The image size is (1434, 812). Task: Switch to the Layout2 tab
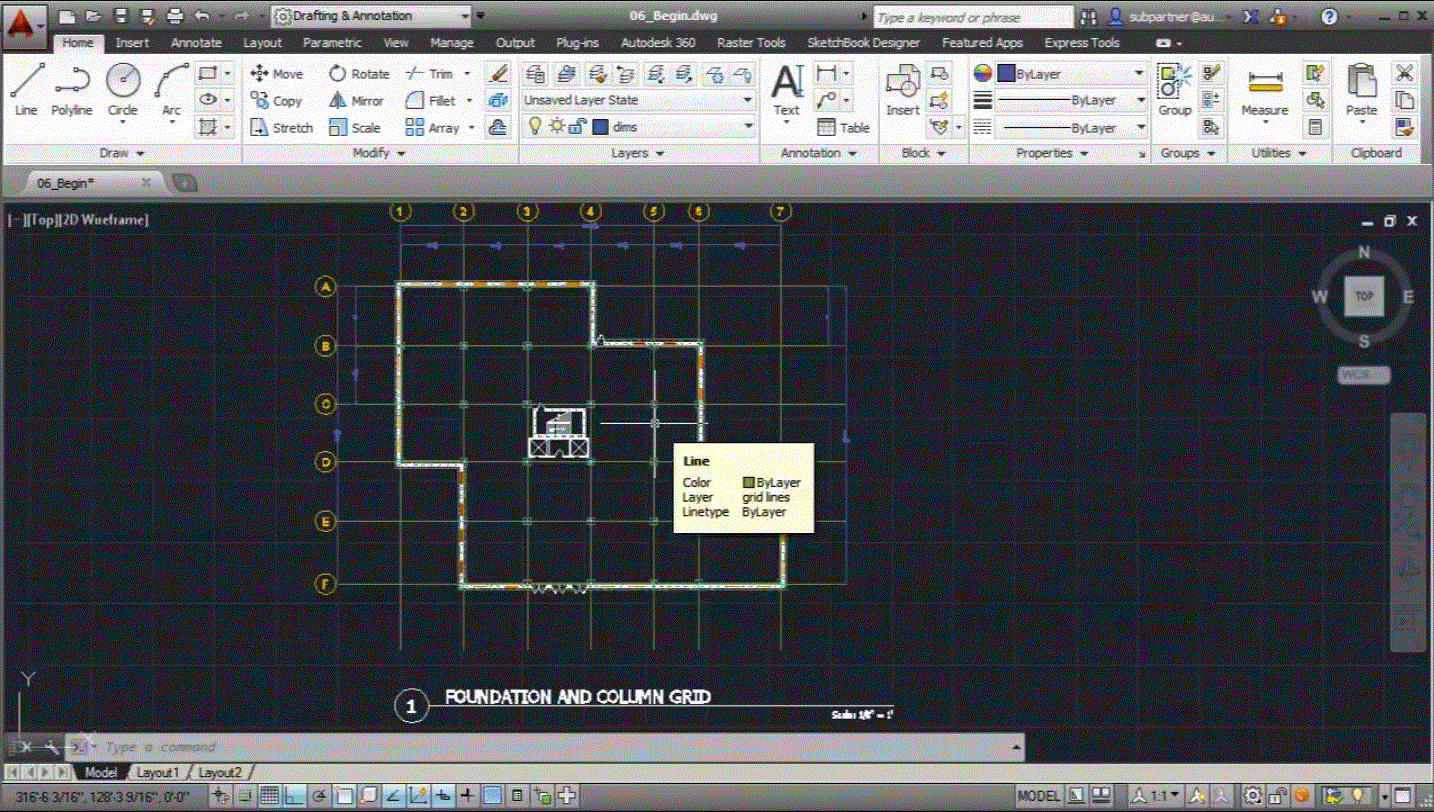click(x=219, y=773)
